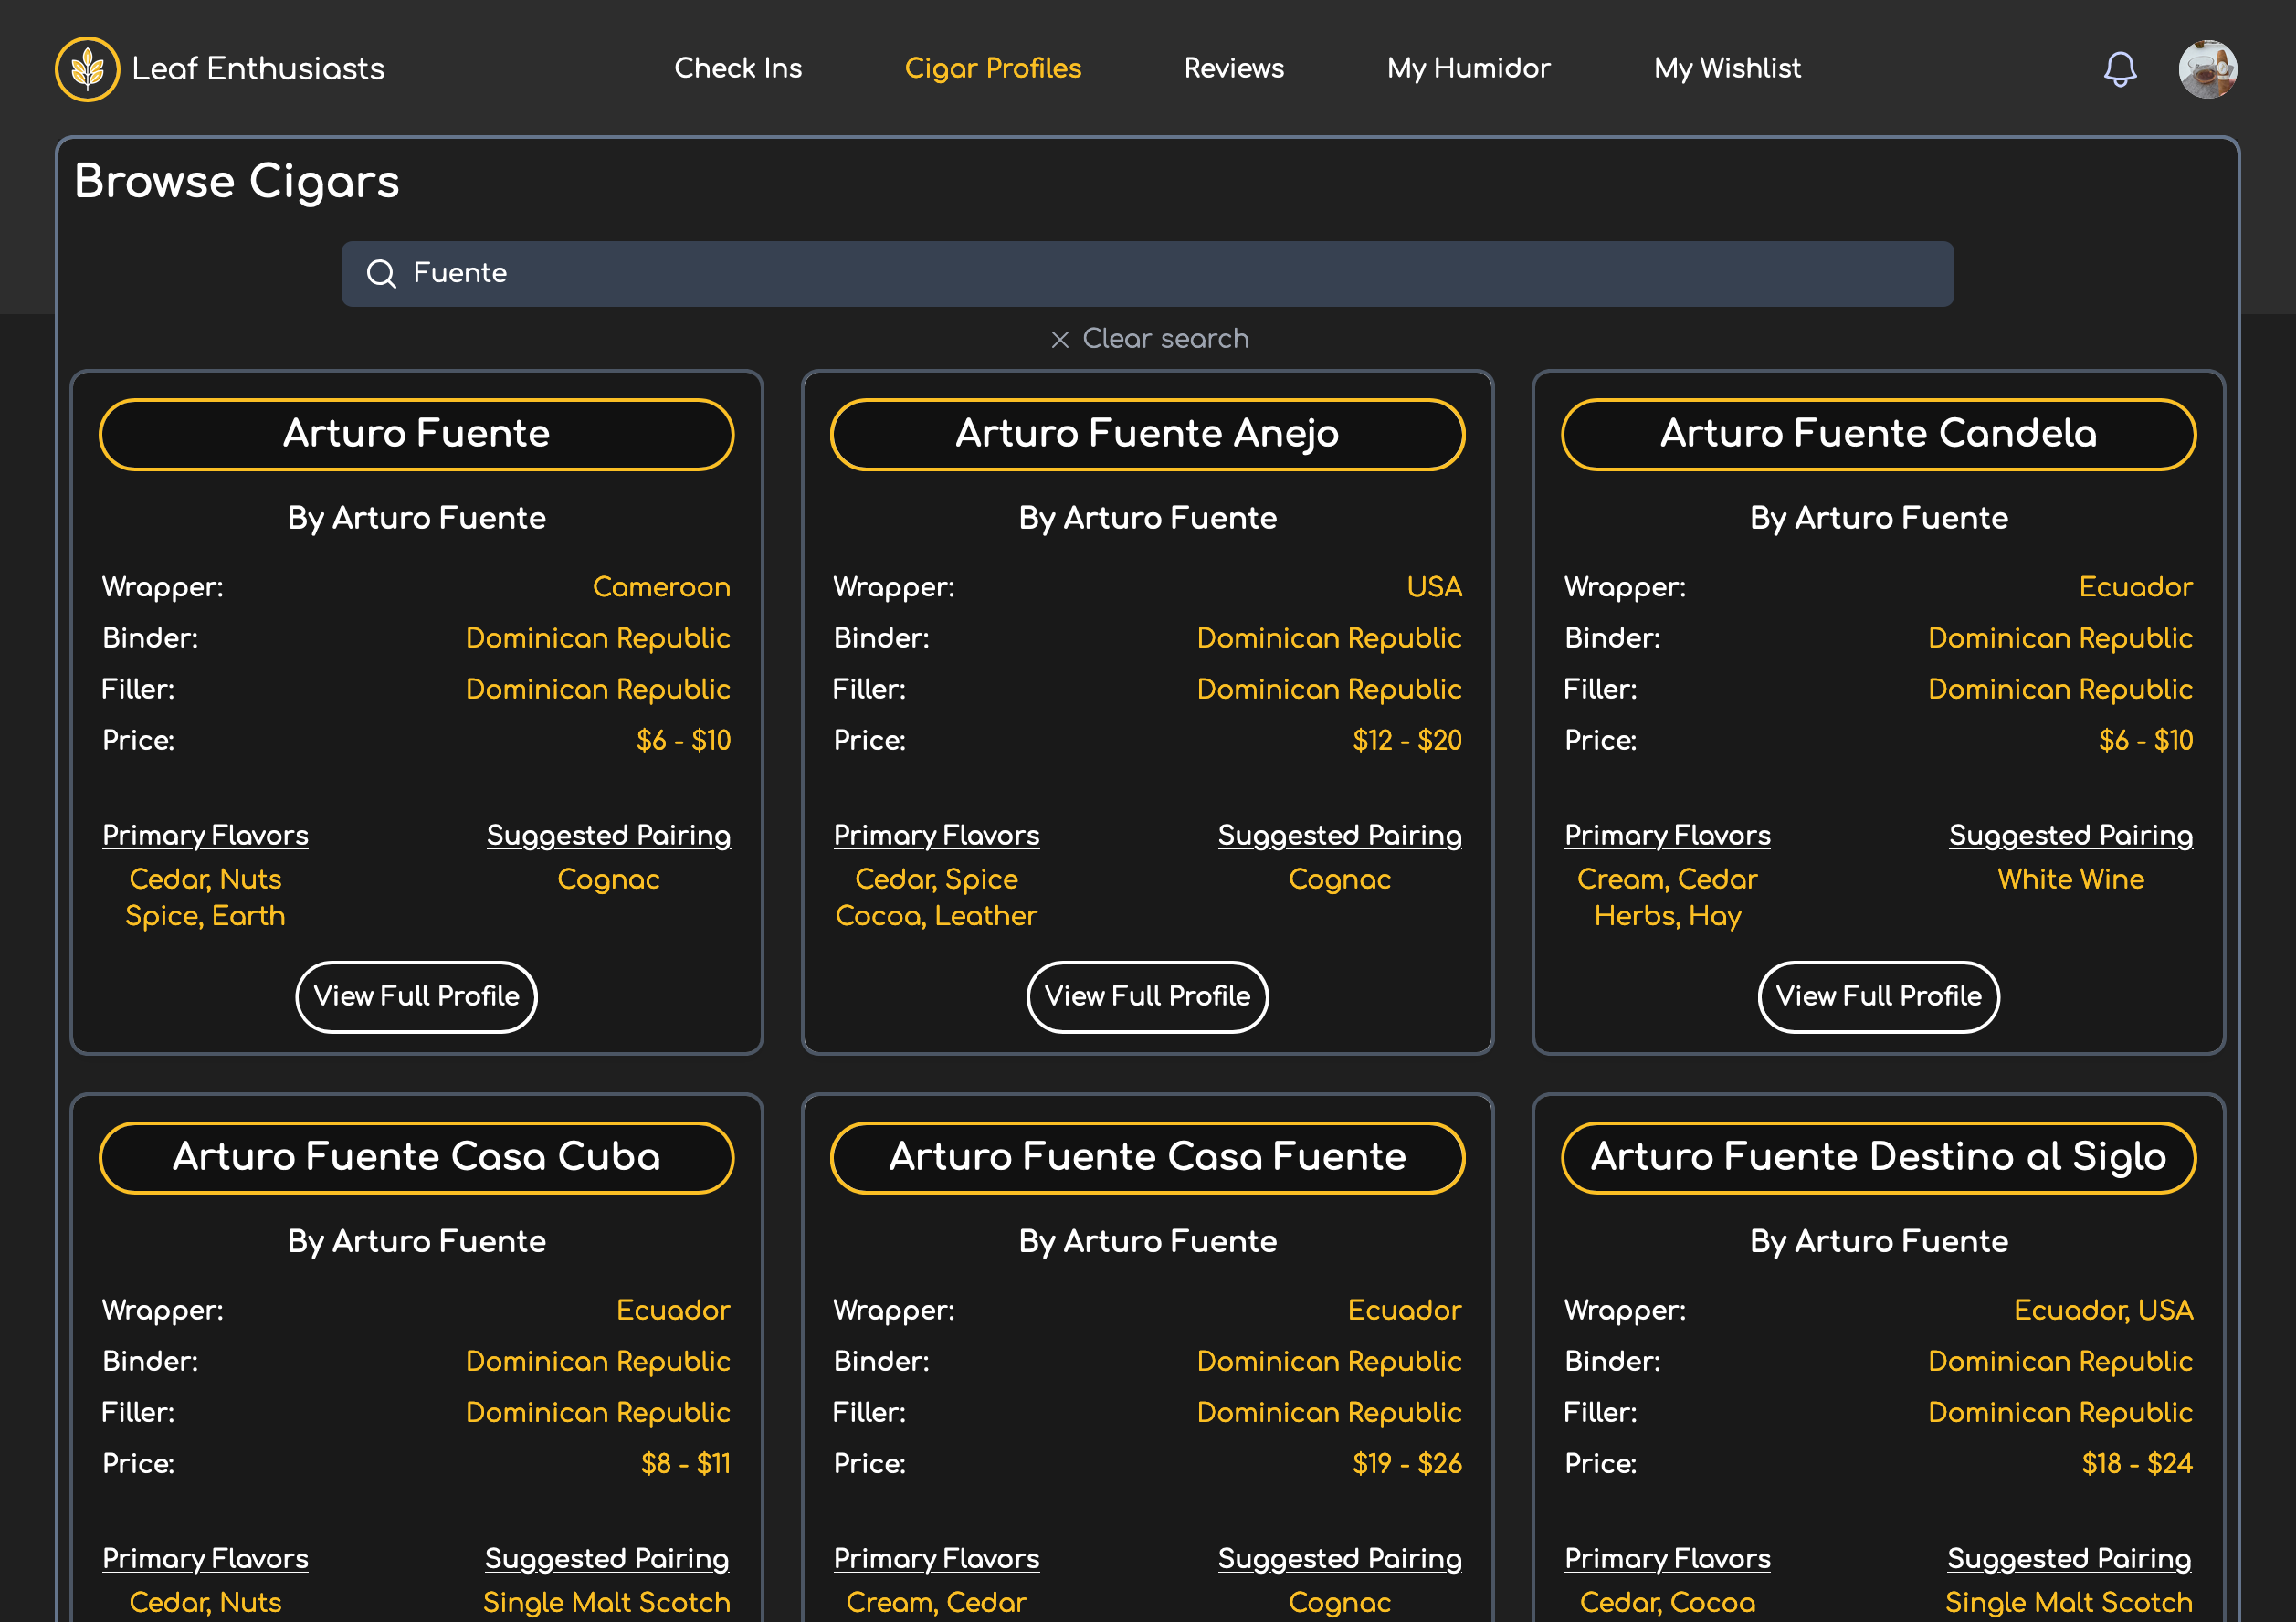Click the X icon beside Clear search

[1060, 340]
